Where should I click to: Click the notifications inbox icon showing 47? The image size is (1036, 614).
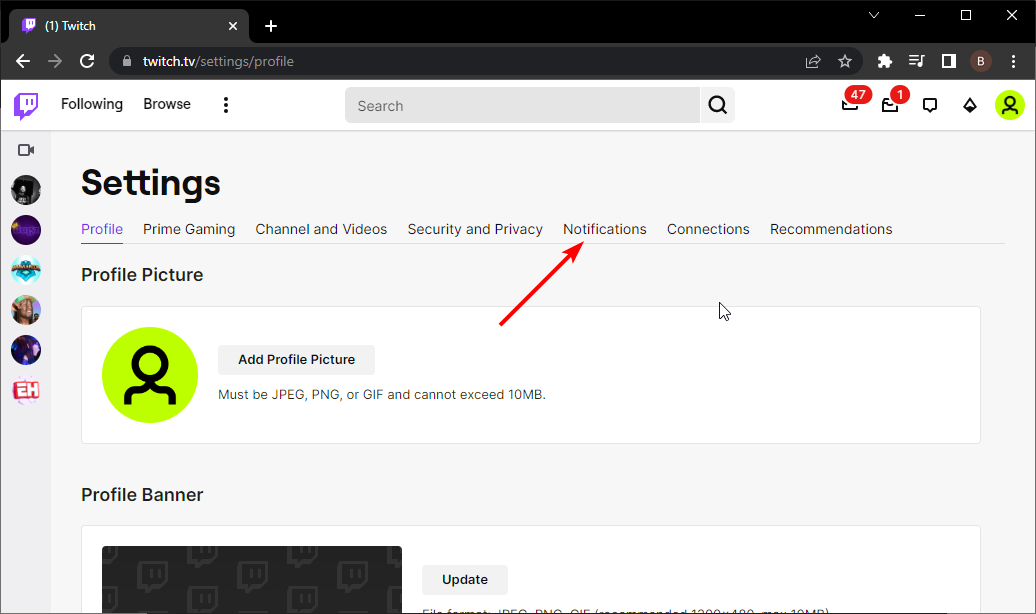(x=850, y=105)
